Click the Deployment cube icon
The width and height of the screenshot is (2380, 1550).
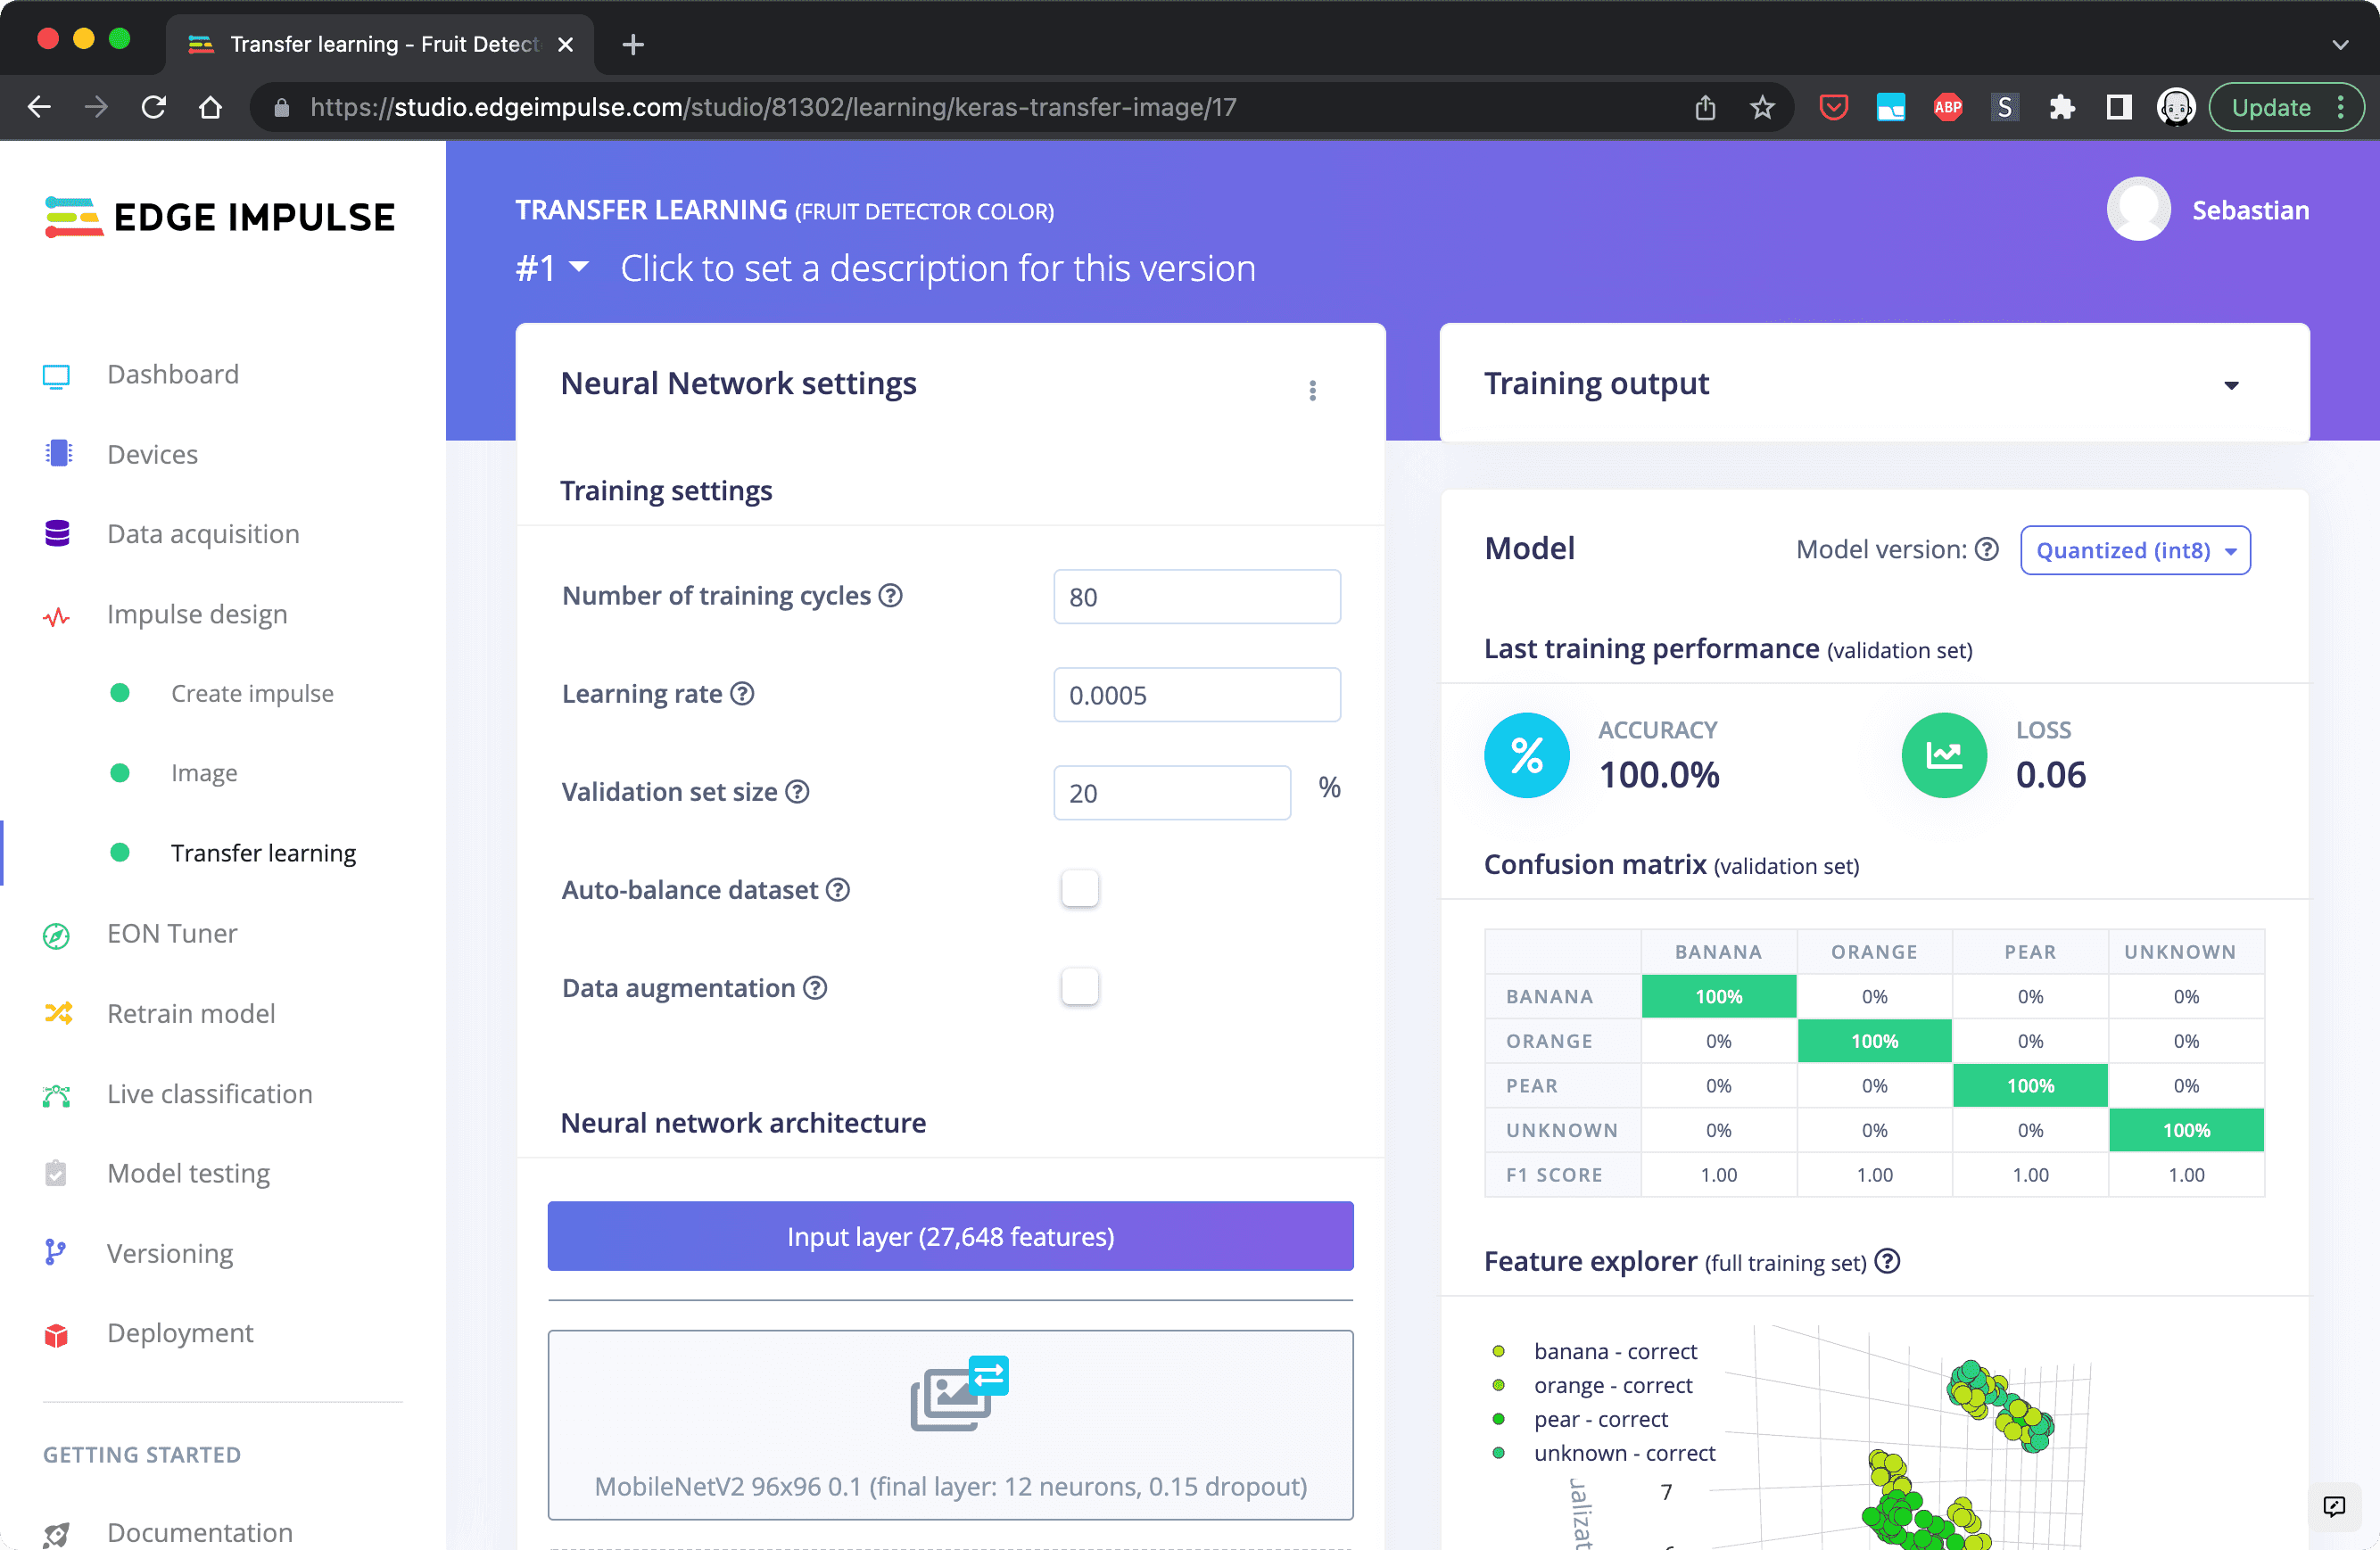pyautogui.click(x=57, y=1335)
